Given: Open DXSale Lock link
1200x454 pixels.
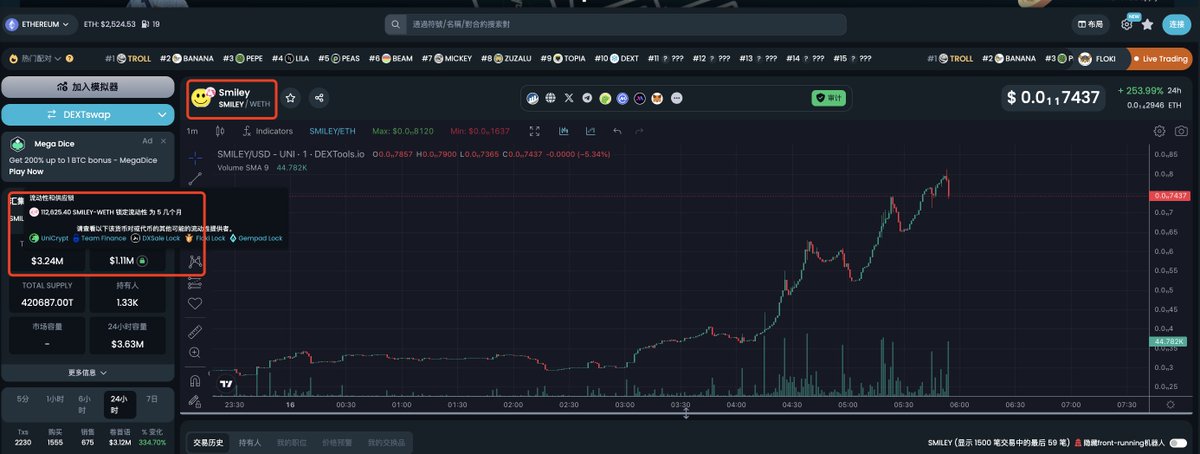Looking at the screenshot, I should (x=155, y=239).
